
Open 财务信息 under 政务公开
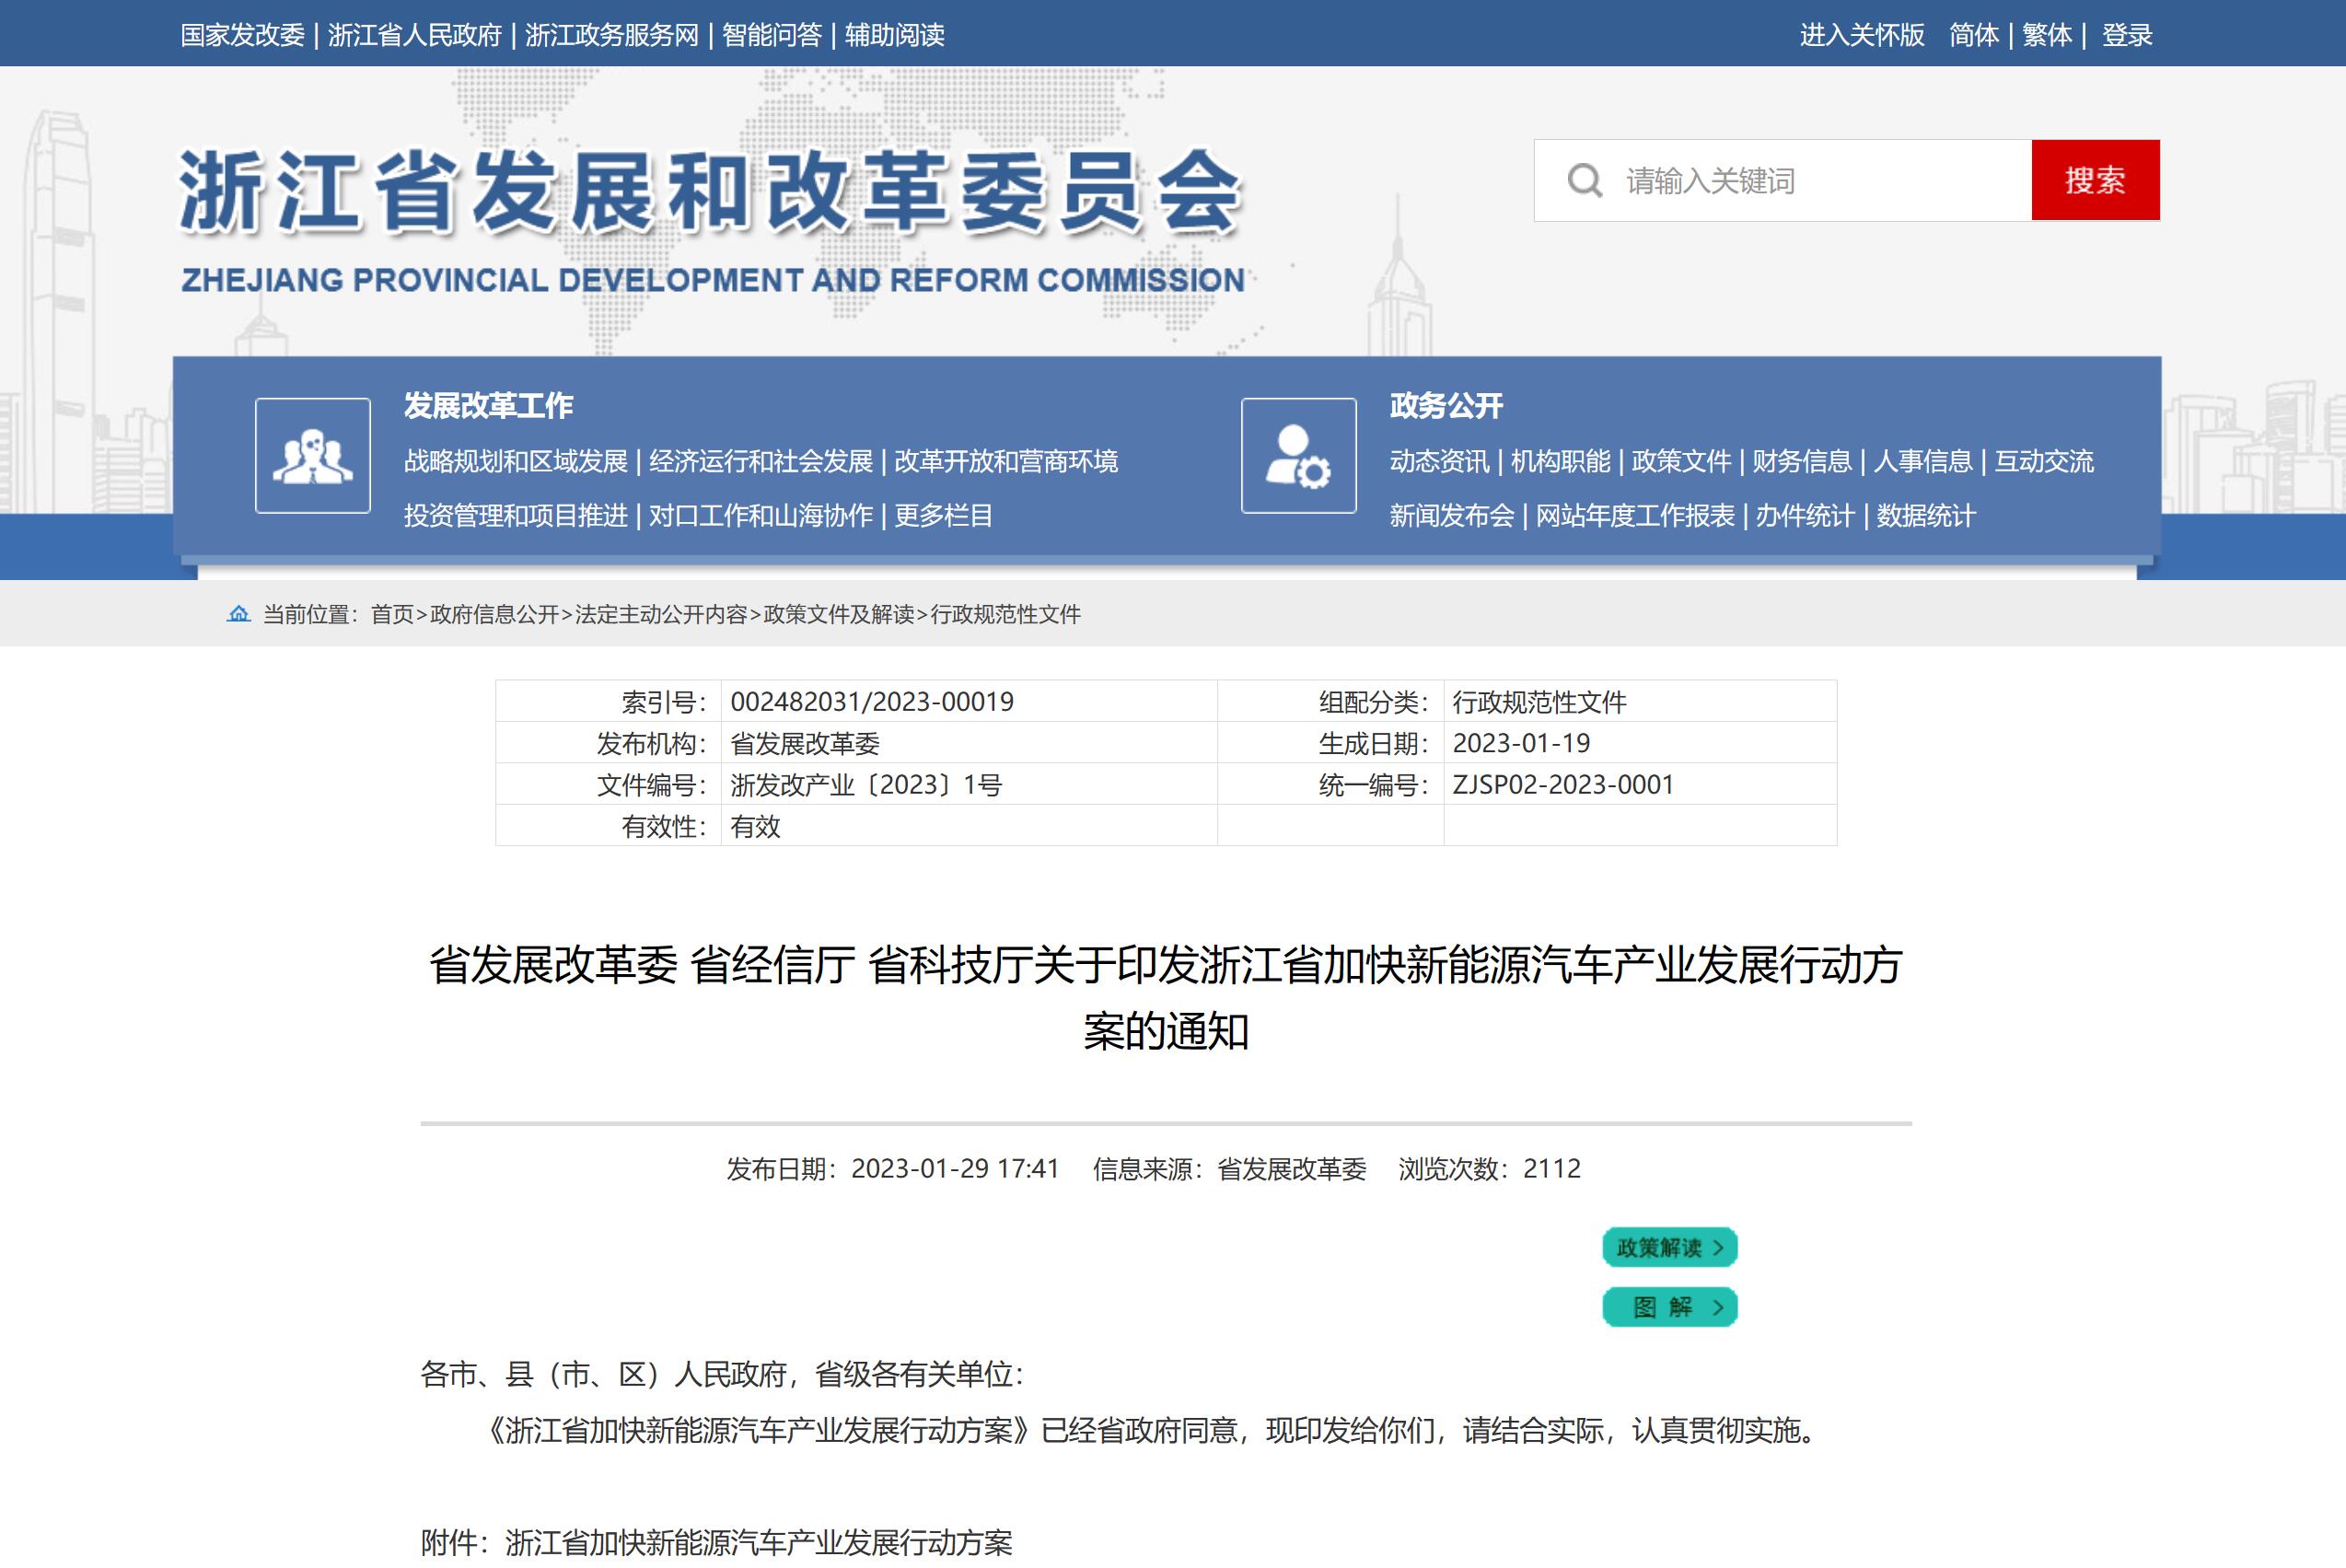click(1802, 461)
